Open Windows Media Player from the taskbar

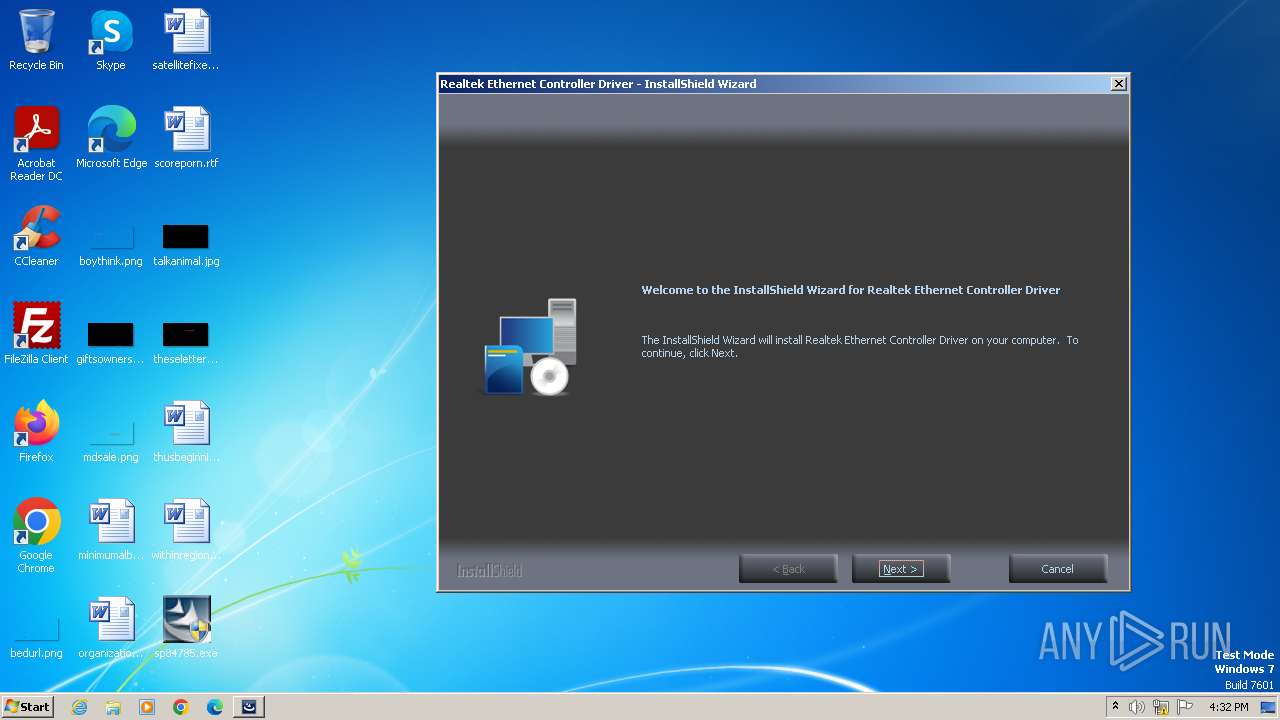coord(147,707)
